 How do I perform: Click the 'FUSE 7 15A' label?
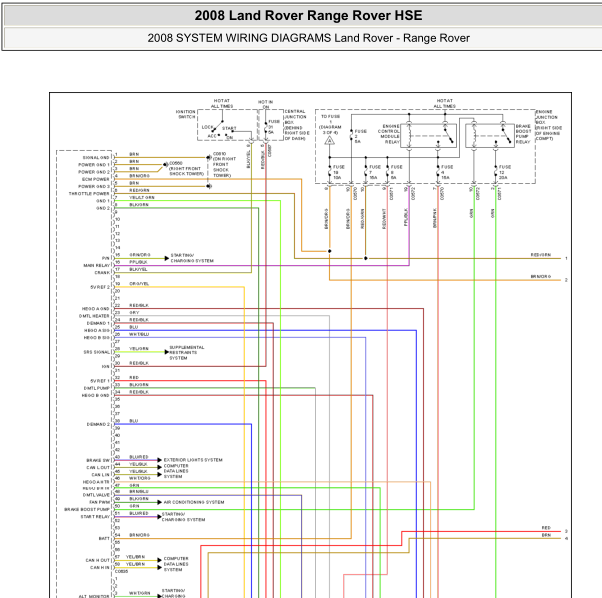(375, 172)
